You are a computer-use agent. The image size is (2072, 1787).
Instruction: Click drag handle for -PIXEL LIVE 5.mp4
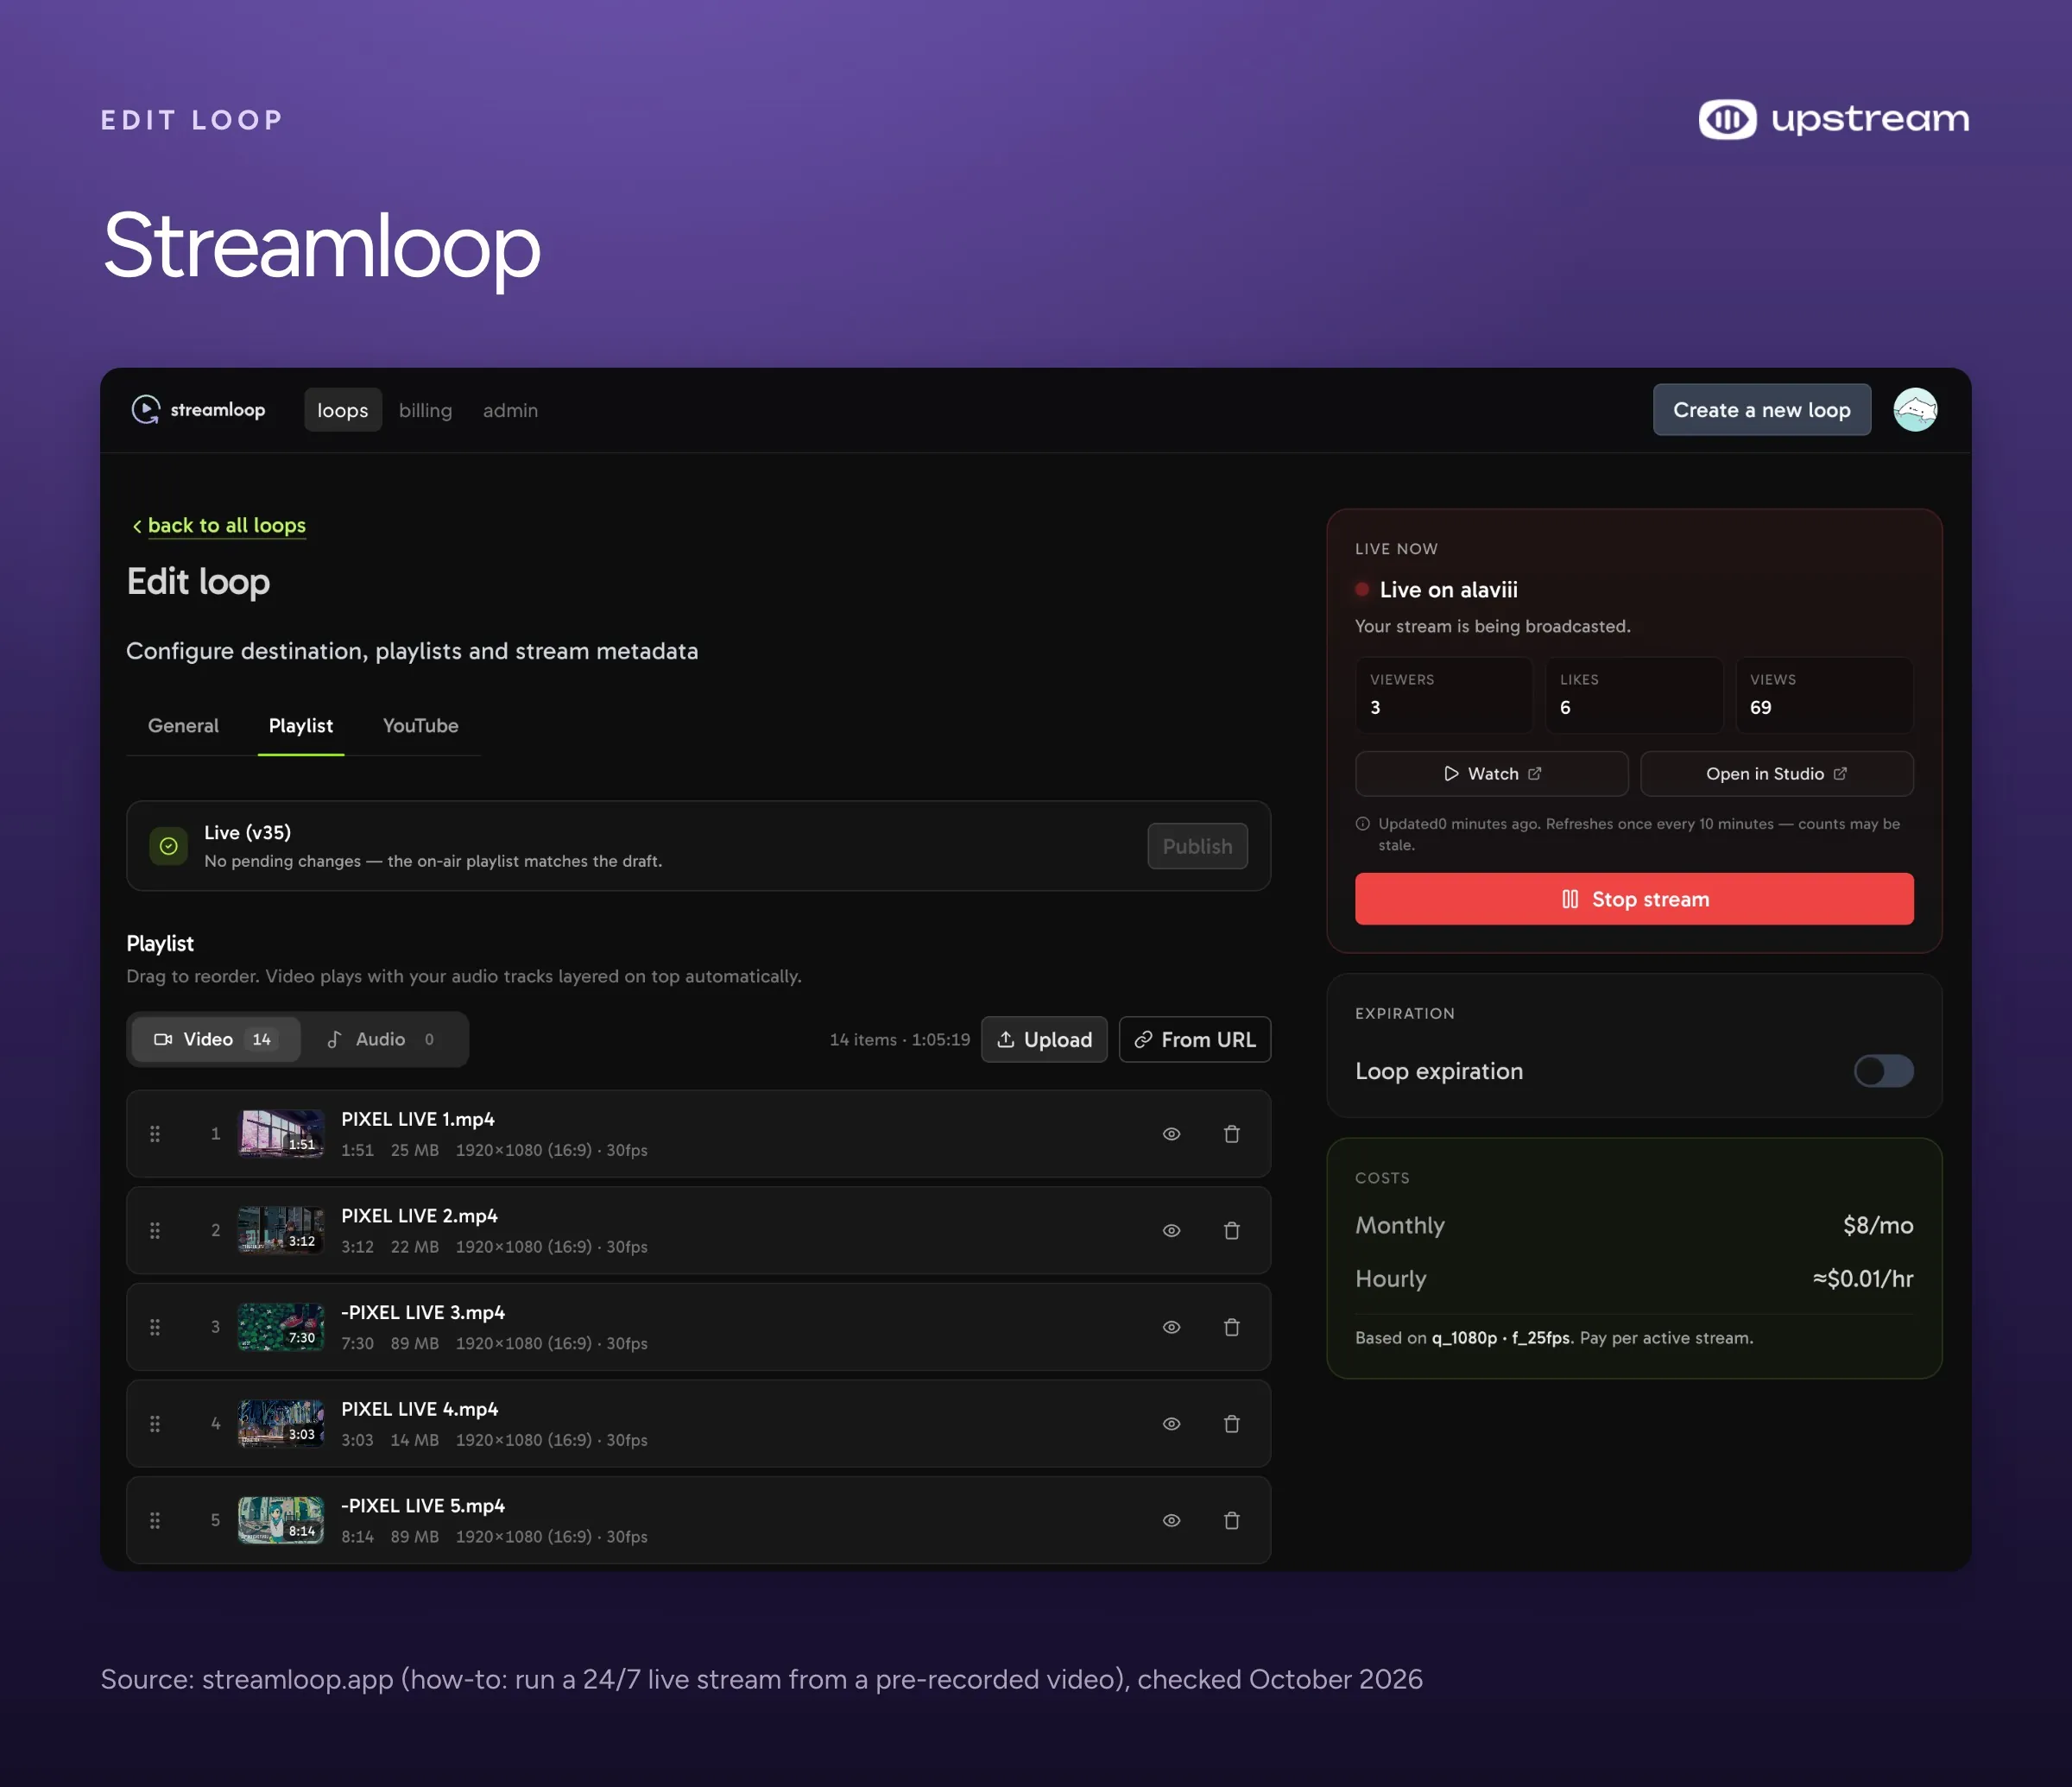[155, 1520]
